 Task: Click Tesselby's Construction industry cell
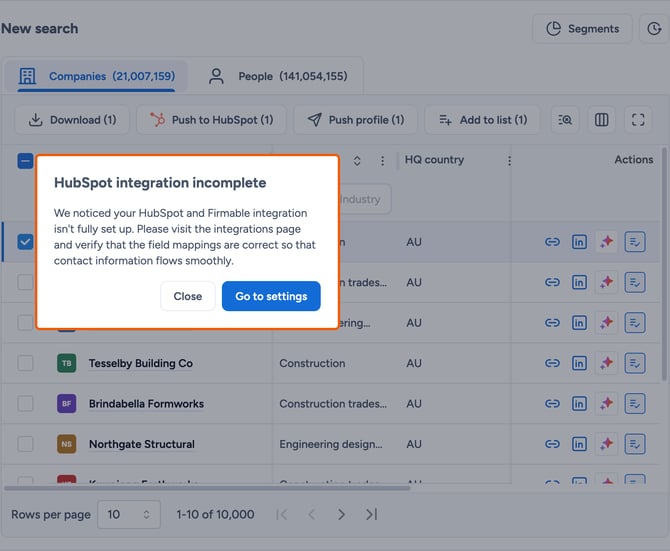[x=312, y=363]
